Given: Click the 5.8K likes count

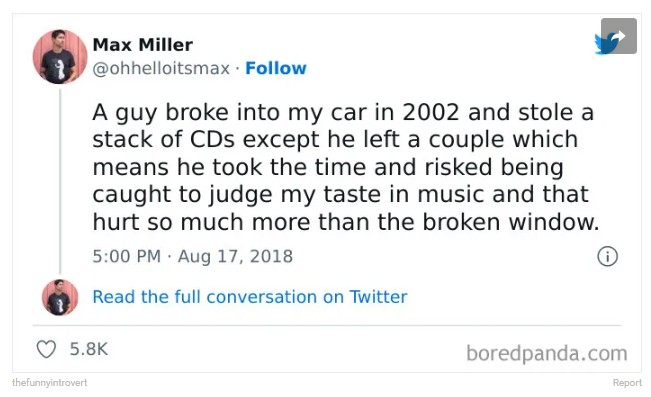Looking at the screenshot, I should pos(89,349).
